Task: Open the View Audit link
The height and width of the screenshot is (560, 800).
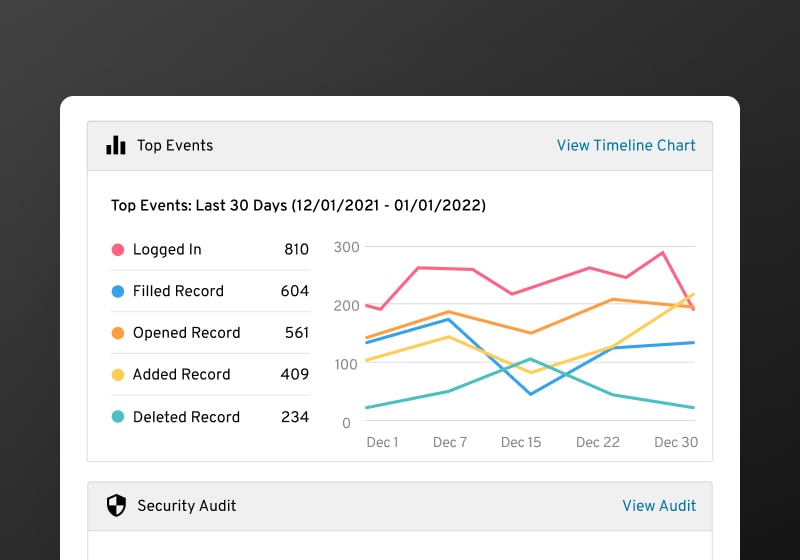Action: pyautogui.click(x=659, y=506)
